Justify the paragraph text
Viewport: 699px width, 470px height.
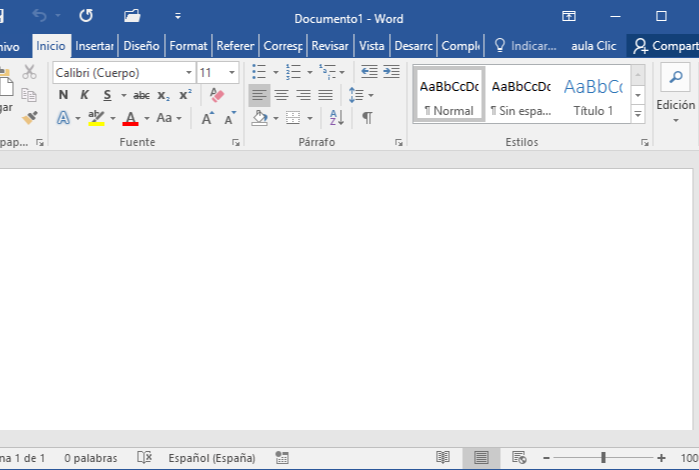325,95
